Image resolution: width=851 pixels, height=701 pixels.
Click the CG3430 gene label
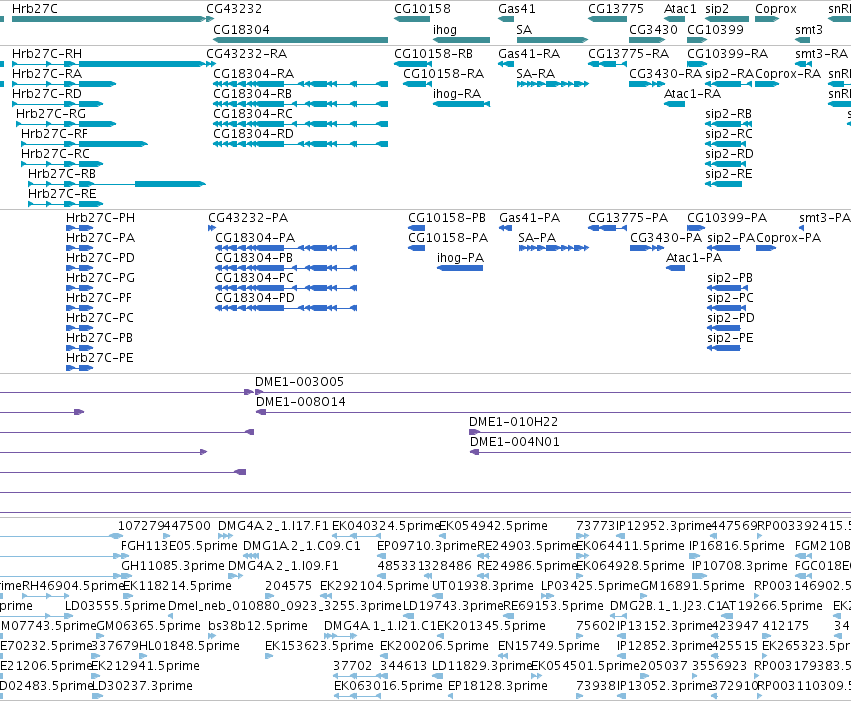pos(653,29)
